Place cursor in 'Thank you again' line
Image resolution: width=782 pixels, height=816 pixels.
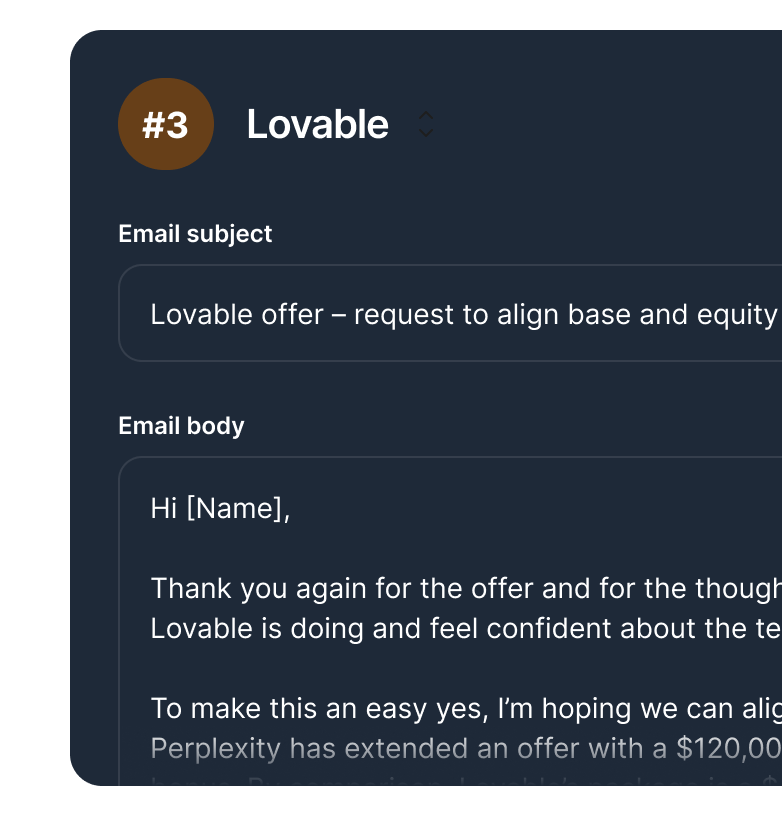tap(460, 589)
